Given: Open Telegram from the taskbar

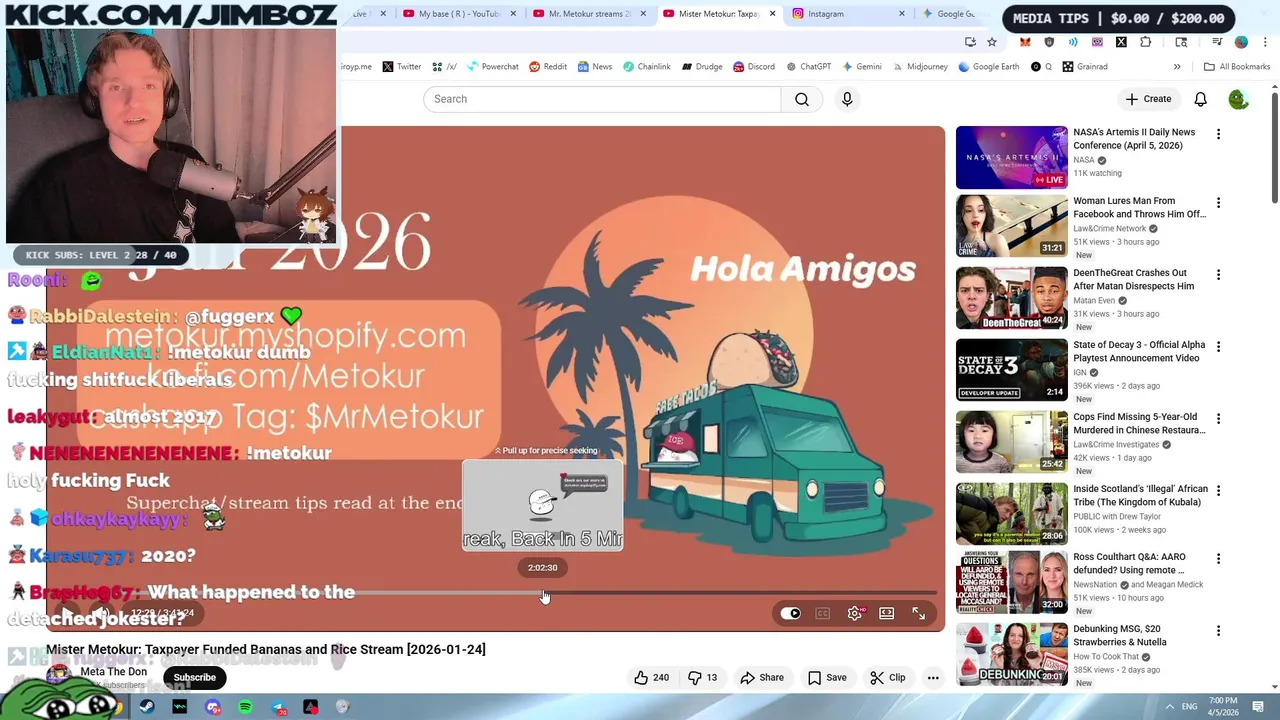Looking at the screenshot, I should coord(278,707).
